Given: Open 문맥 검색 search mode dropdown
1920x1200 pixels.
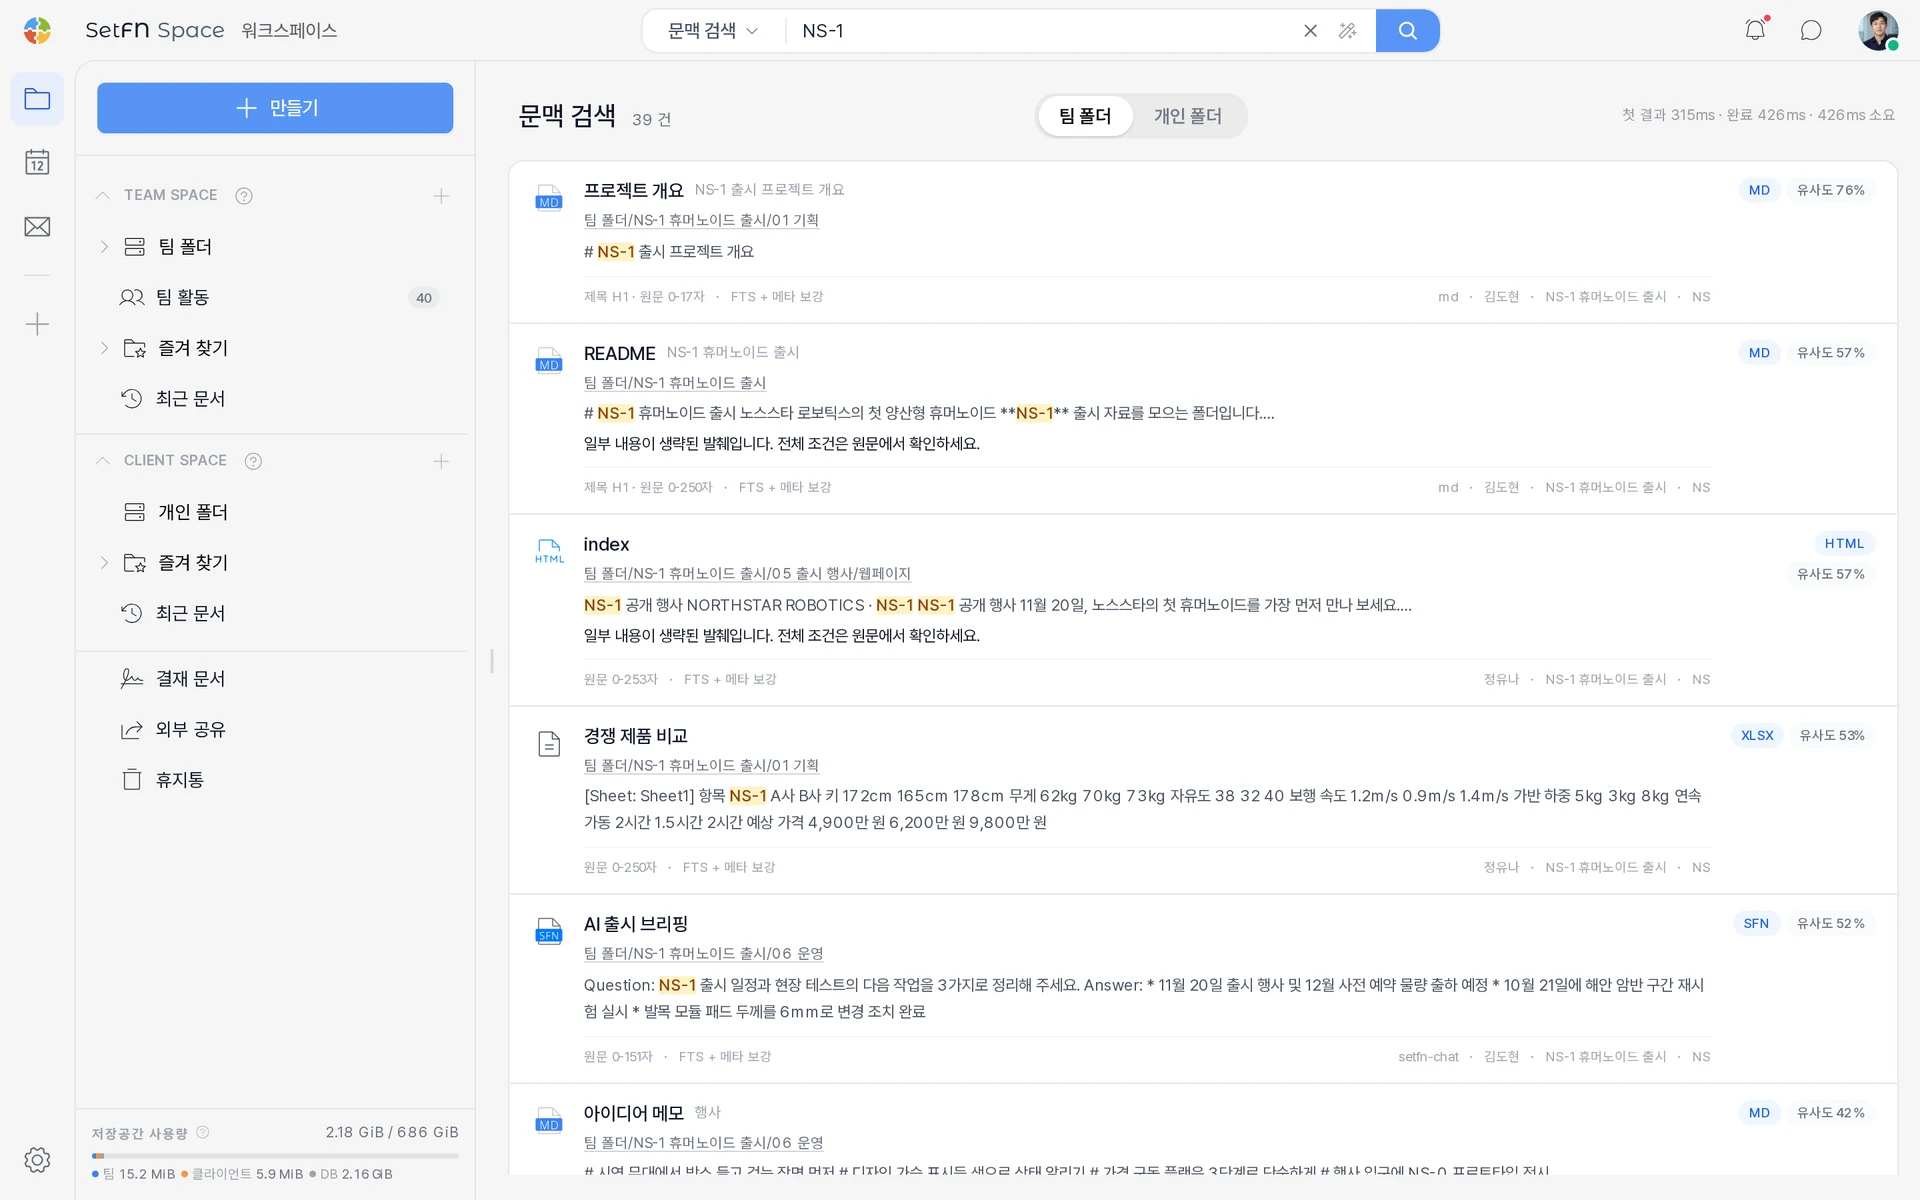Looking at the screenshot, I should [x=712, y=31].
